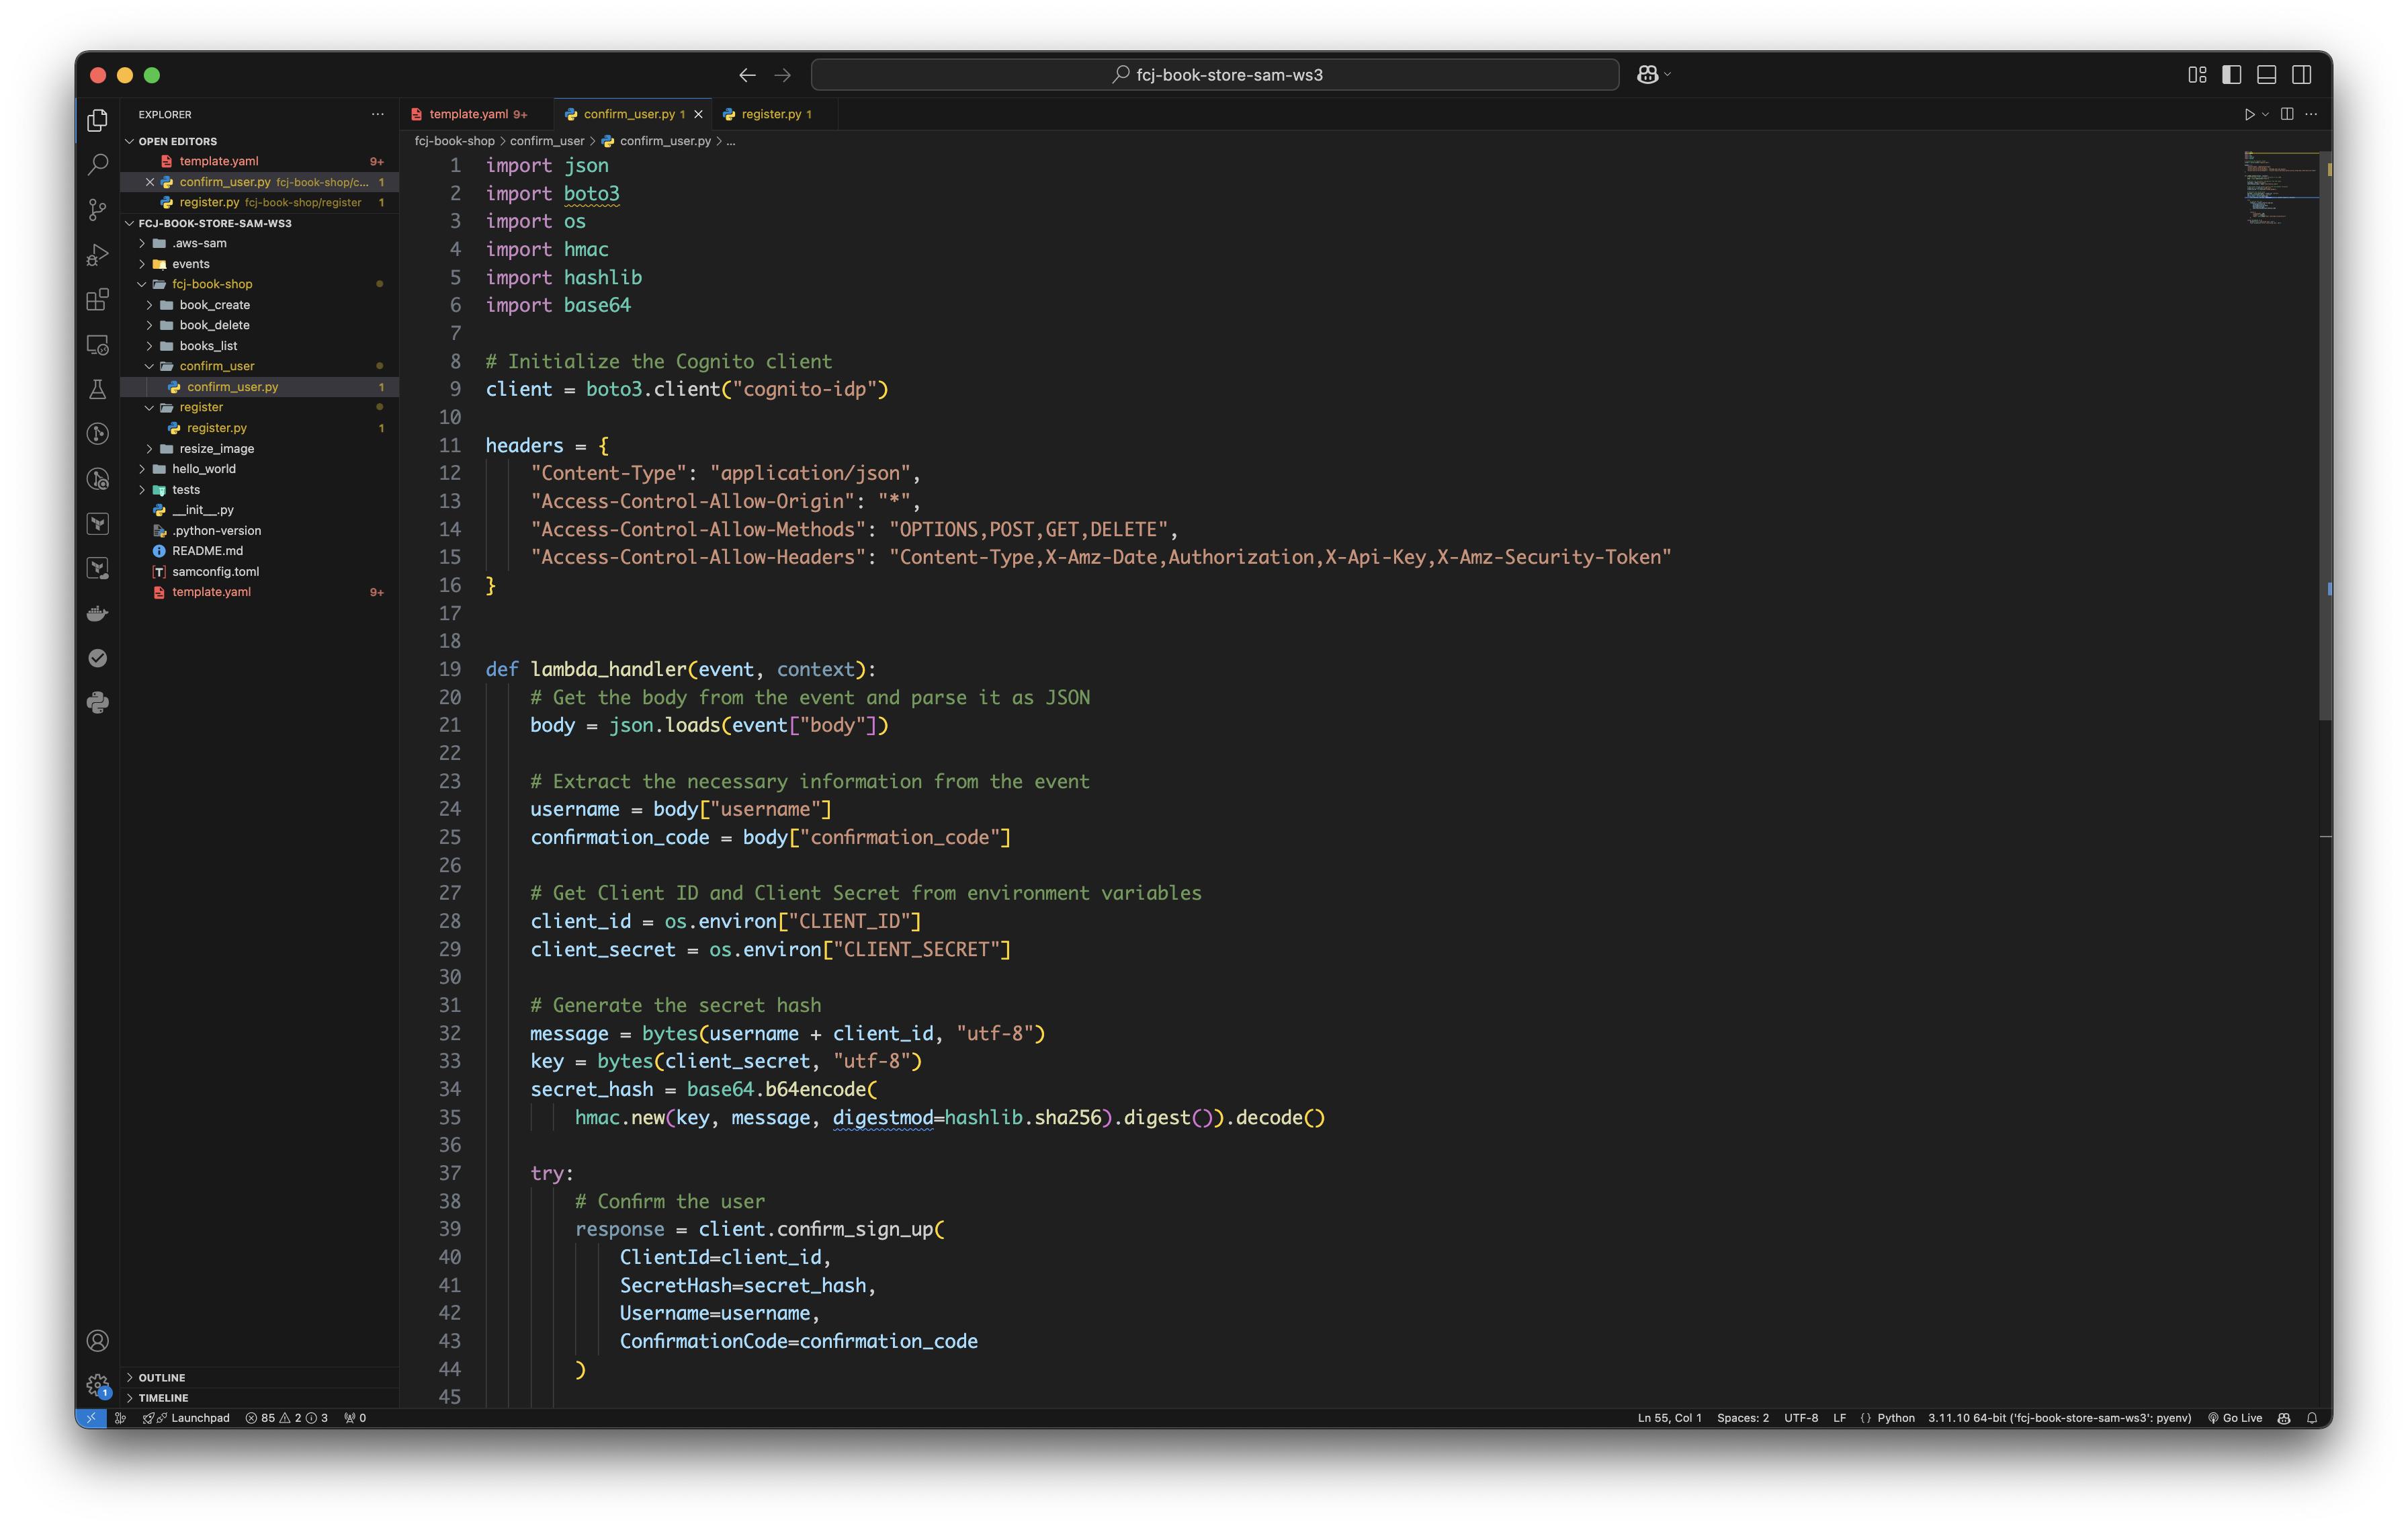Switch to the template.yaml tab

(477, 114)
